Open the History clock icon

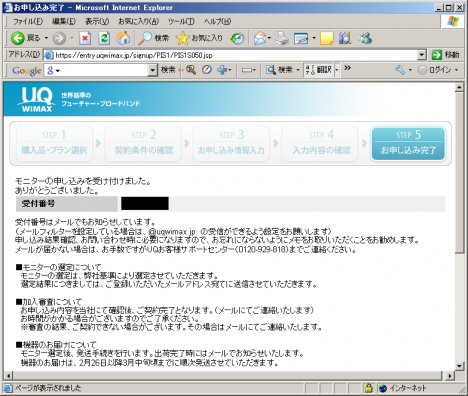[x=237, y=38]
